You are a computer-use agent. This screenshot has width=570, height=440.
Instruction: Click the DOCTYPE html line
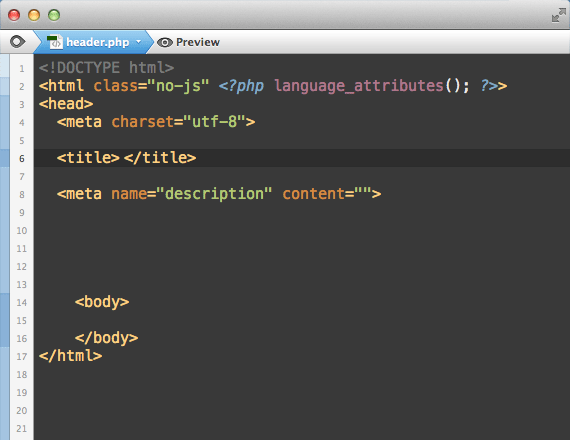coord(106,68)
